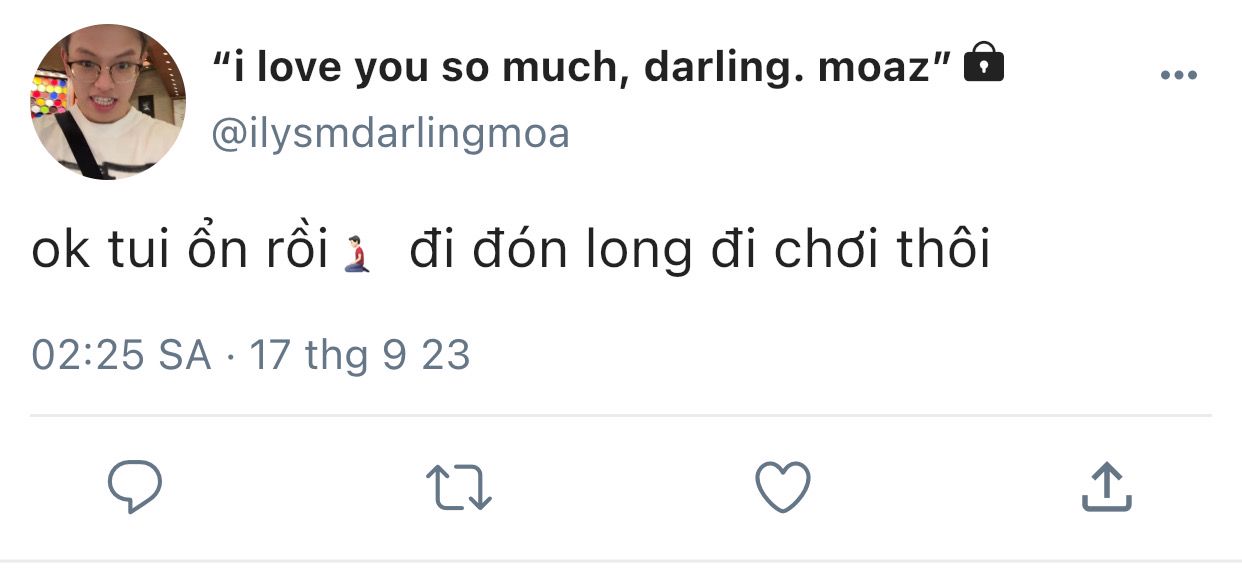This screenshot has height=579, width=1242.
Task: Click the kneeling person emoji in tweet
Action: coord(357,255)
